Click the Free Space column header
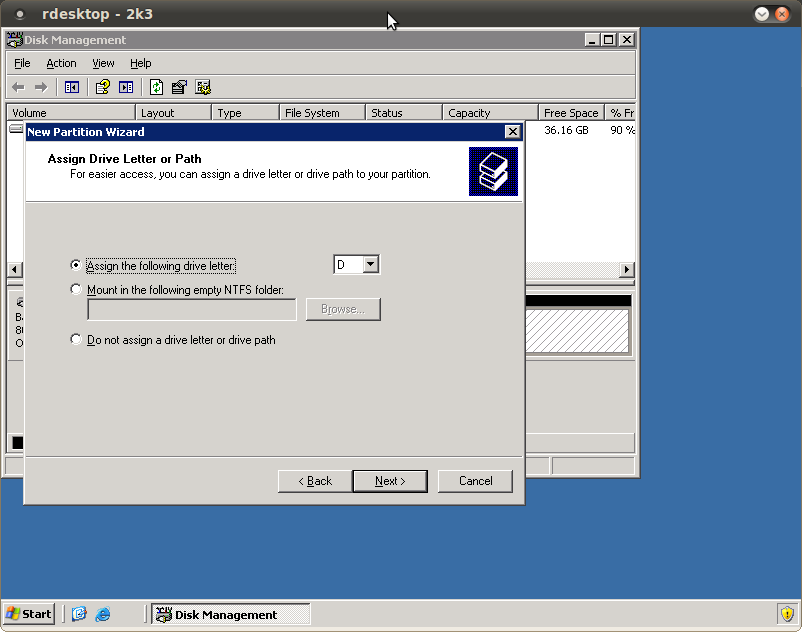The width and height of the screenshot is (802, 632). coord(571,112)
